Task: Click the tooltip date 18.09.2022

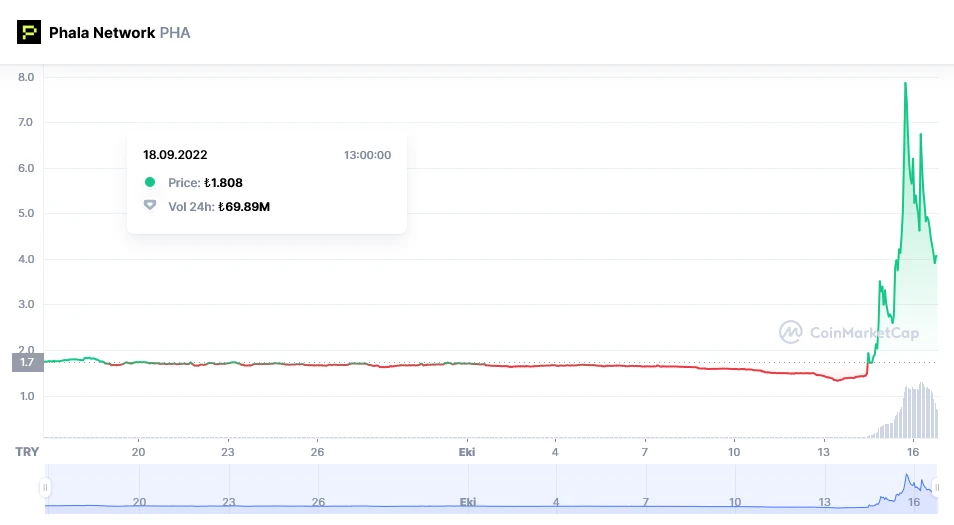Action: point(175,155)
